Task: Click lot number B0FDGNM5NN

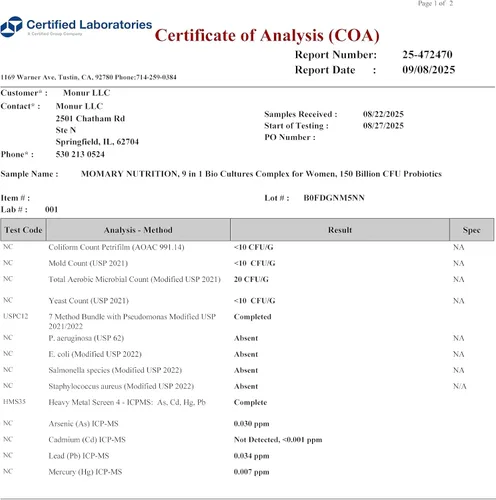Action: (334, 198)
